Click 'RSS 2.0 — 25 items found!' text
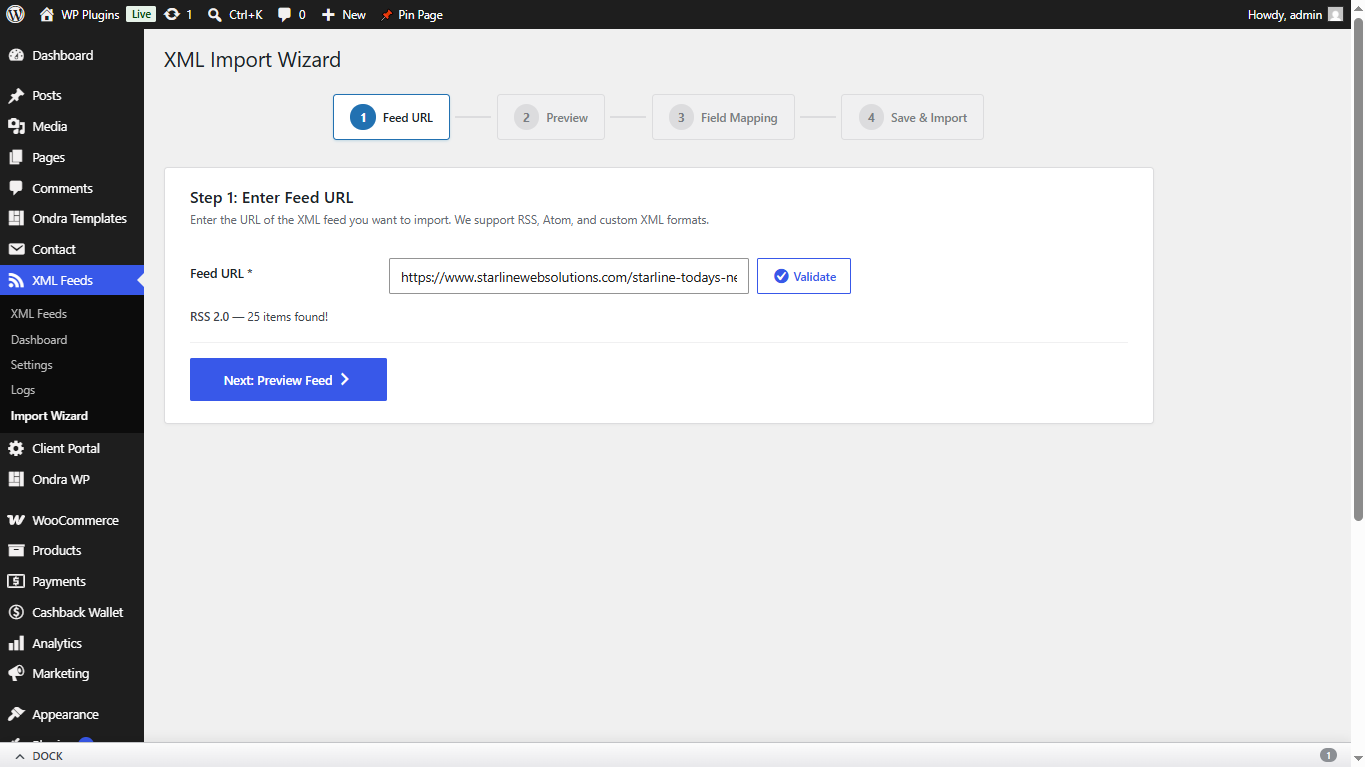The image size is (1365, 767). tap(259, 317)
